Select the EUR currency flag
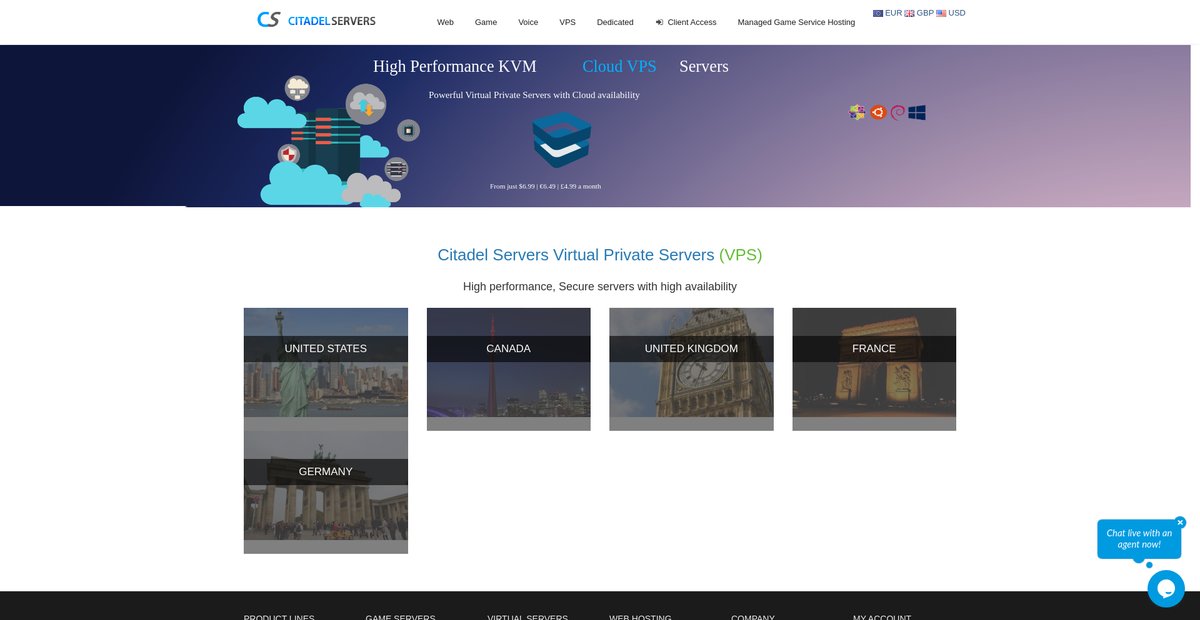The height and width of the screenshot is (620, 1200). coord(878,14)
